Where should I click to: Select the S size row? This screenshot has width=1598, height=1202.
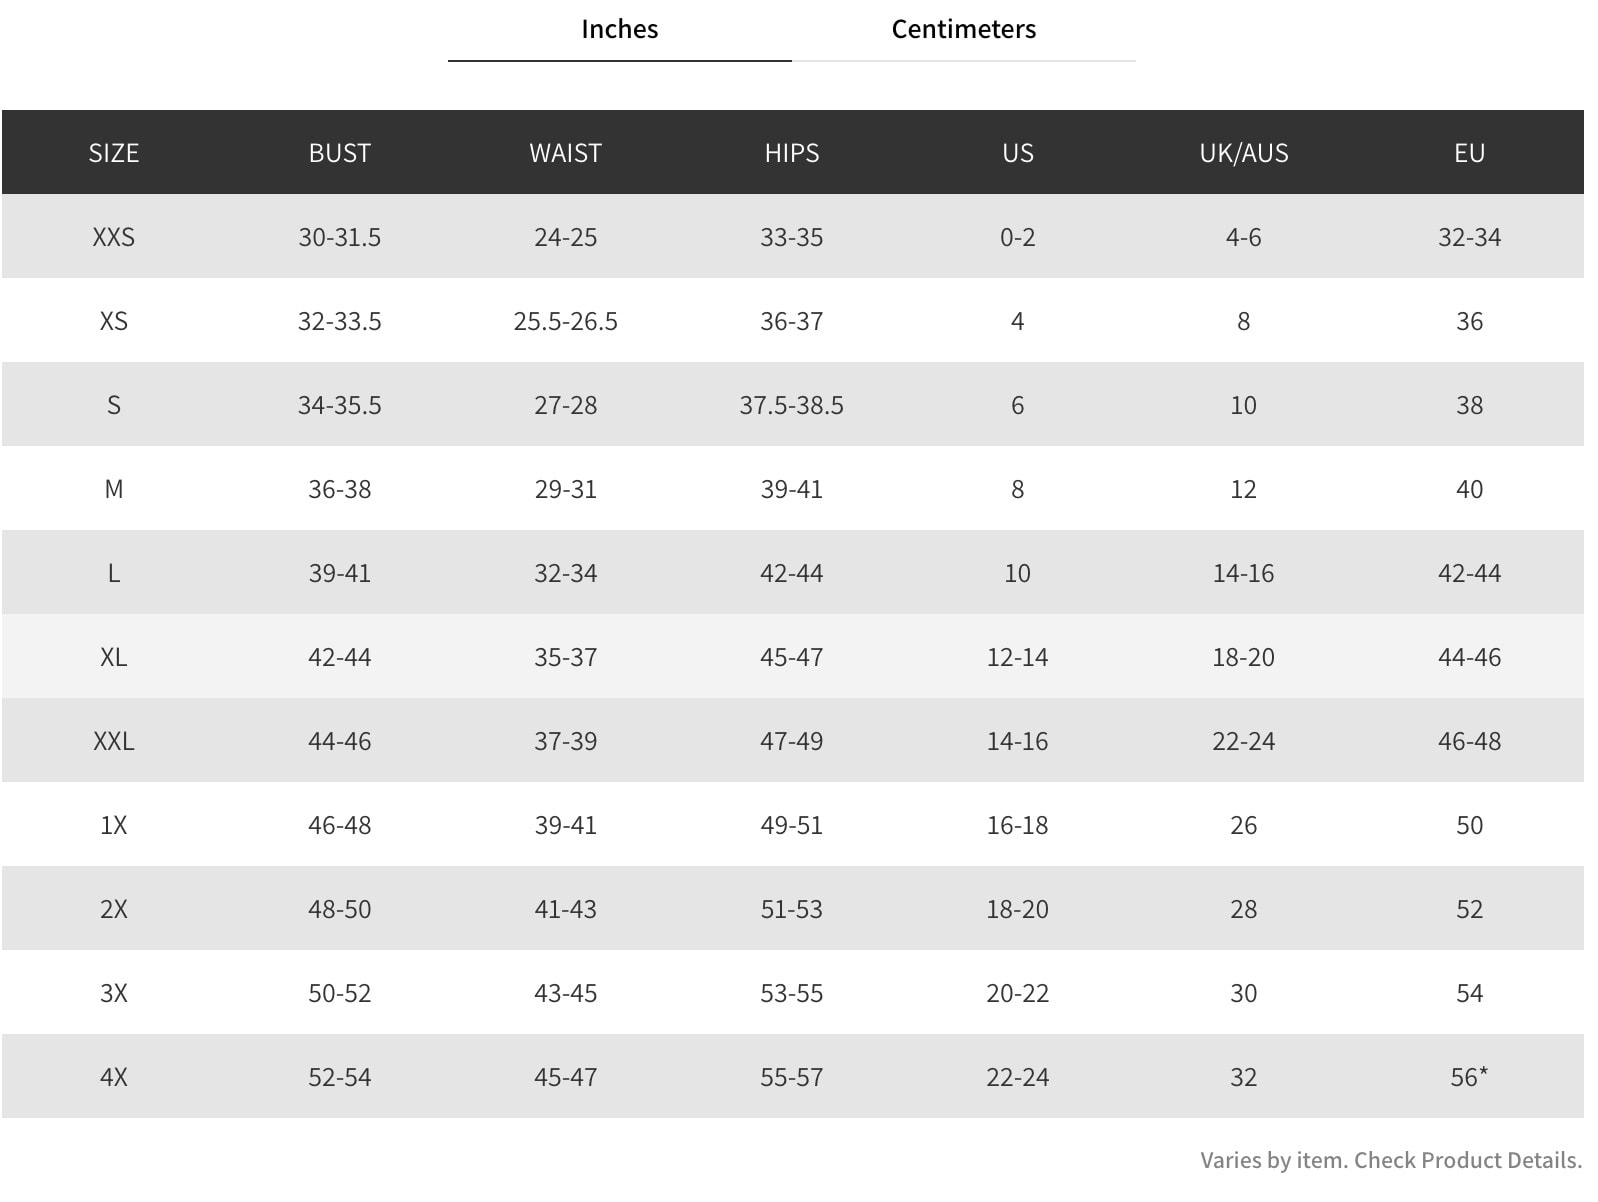(x=114, y=405)
